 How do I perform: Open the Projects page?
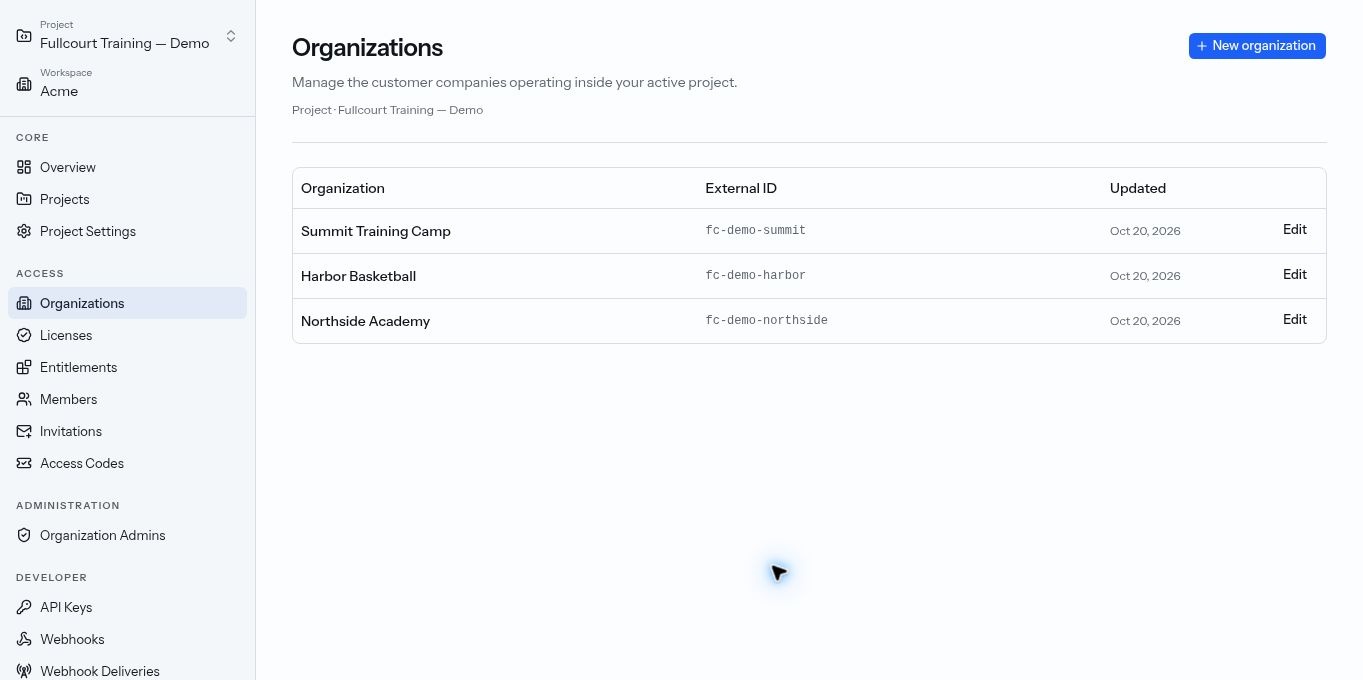pos(127,199)
